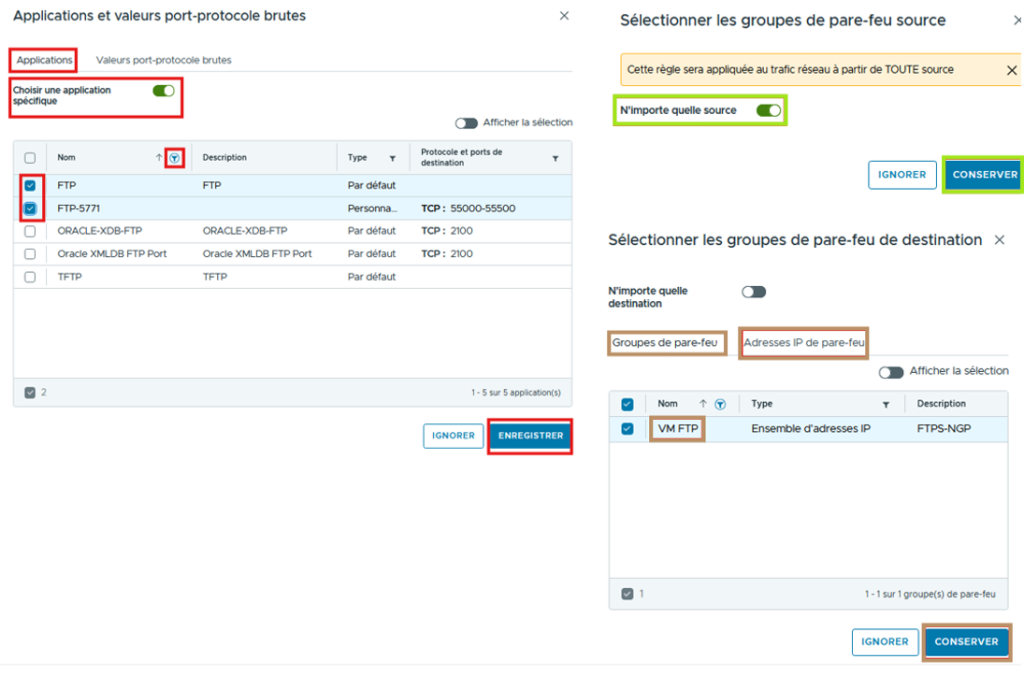Turn off 'N'importe quelle source' toggle
Screen dimensions: 1024x674
[x=768, y=110]
